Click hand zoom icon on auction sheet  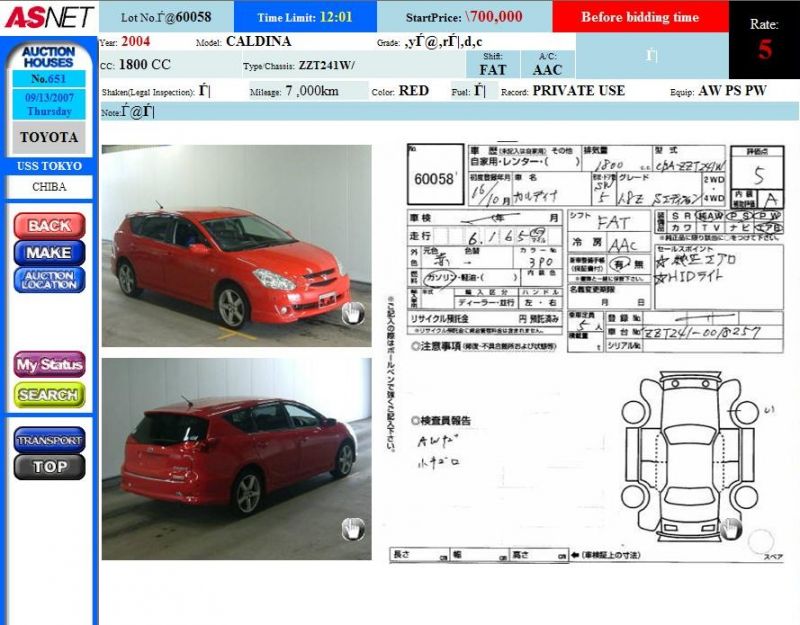pos(731,529)
